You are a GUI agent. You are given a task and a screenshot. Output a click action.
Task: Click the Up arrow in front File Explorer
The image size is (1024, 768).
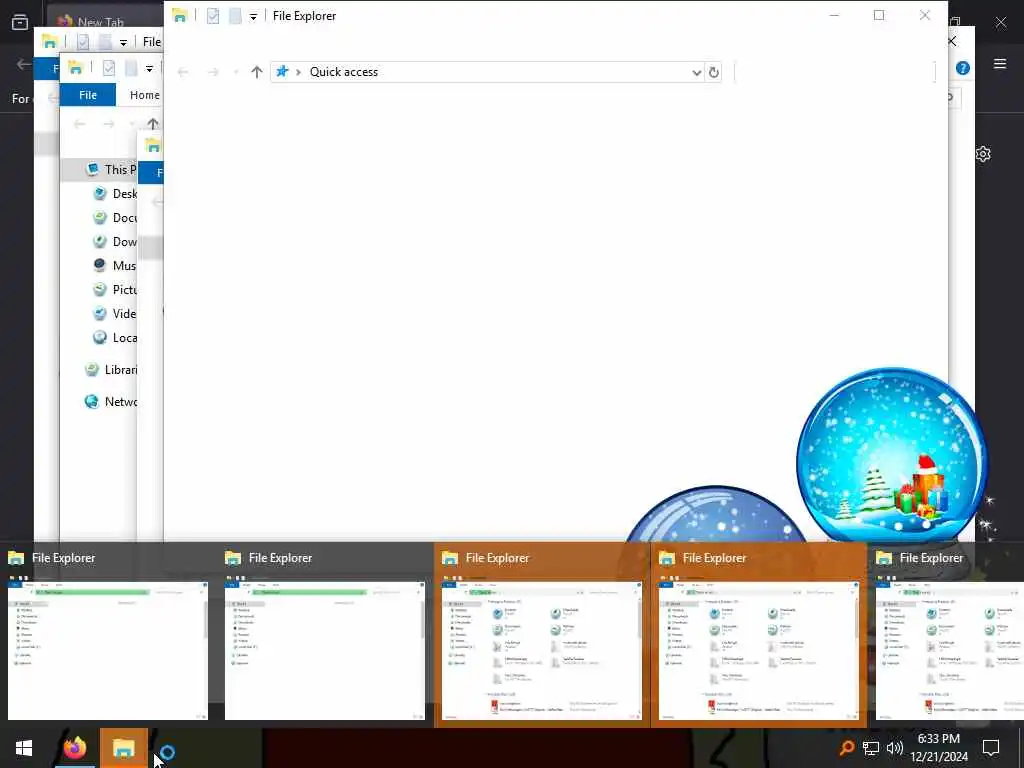pos(257,72)
